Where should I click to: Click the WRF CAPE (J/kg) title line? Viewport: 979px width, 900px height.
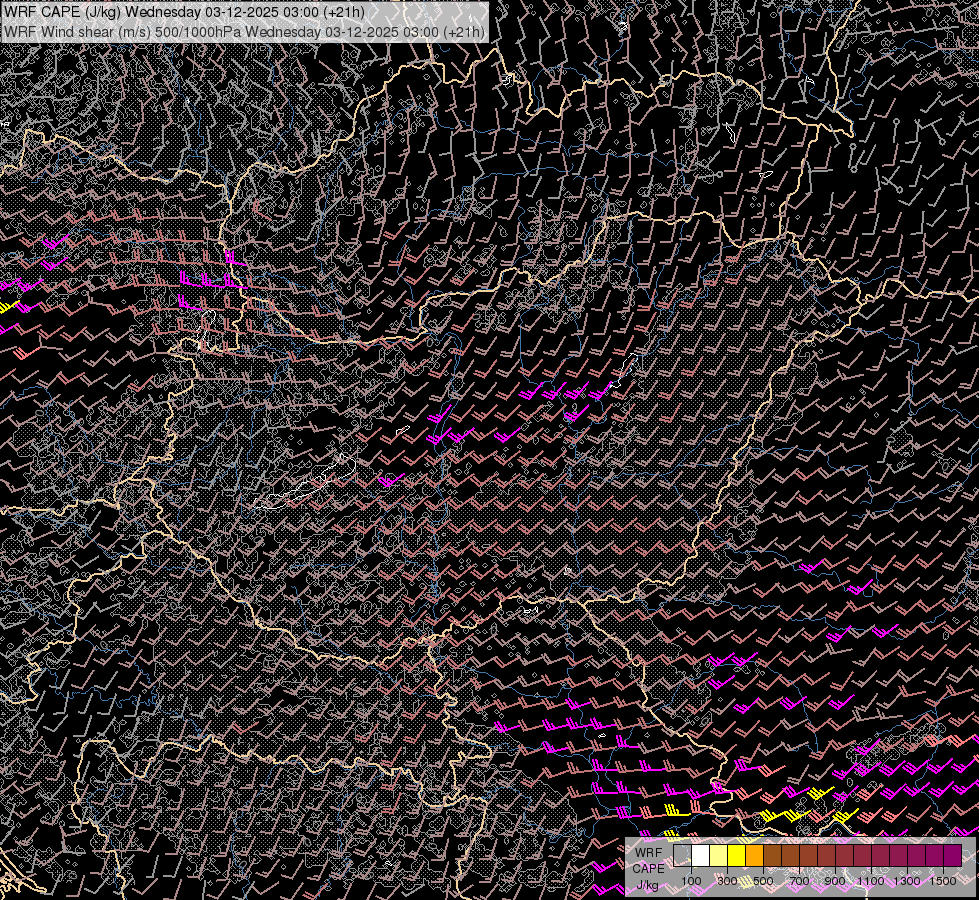[185, 12]
